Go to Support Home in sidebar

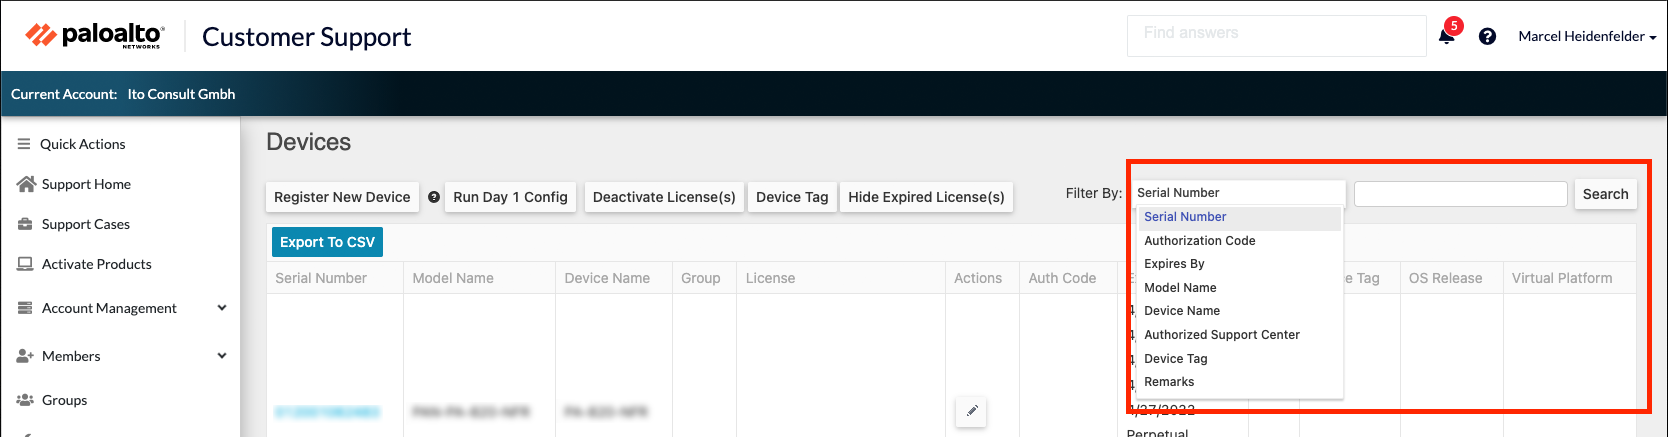pos(86,184)
